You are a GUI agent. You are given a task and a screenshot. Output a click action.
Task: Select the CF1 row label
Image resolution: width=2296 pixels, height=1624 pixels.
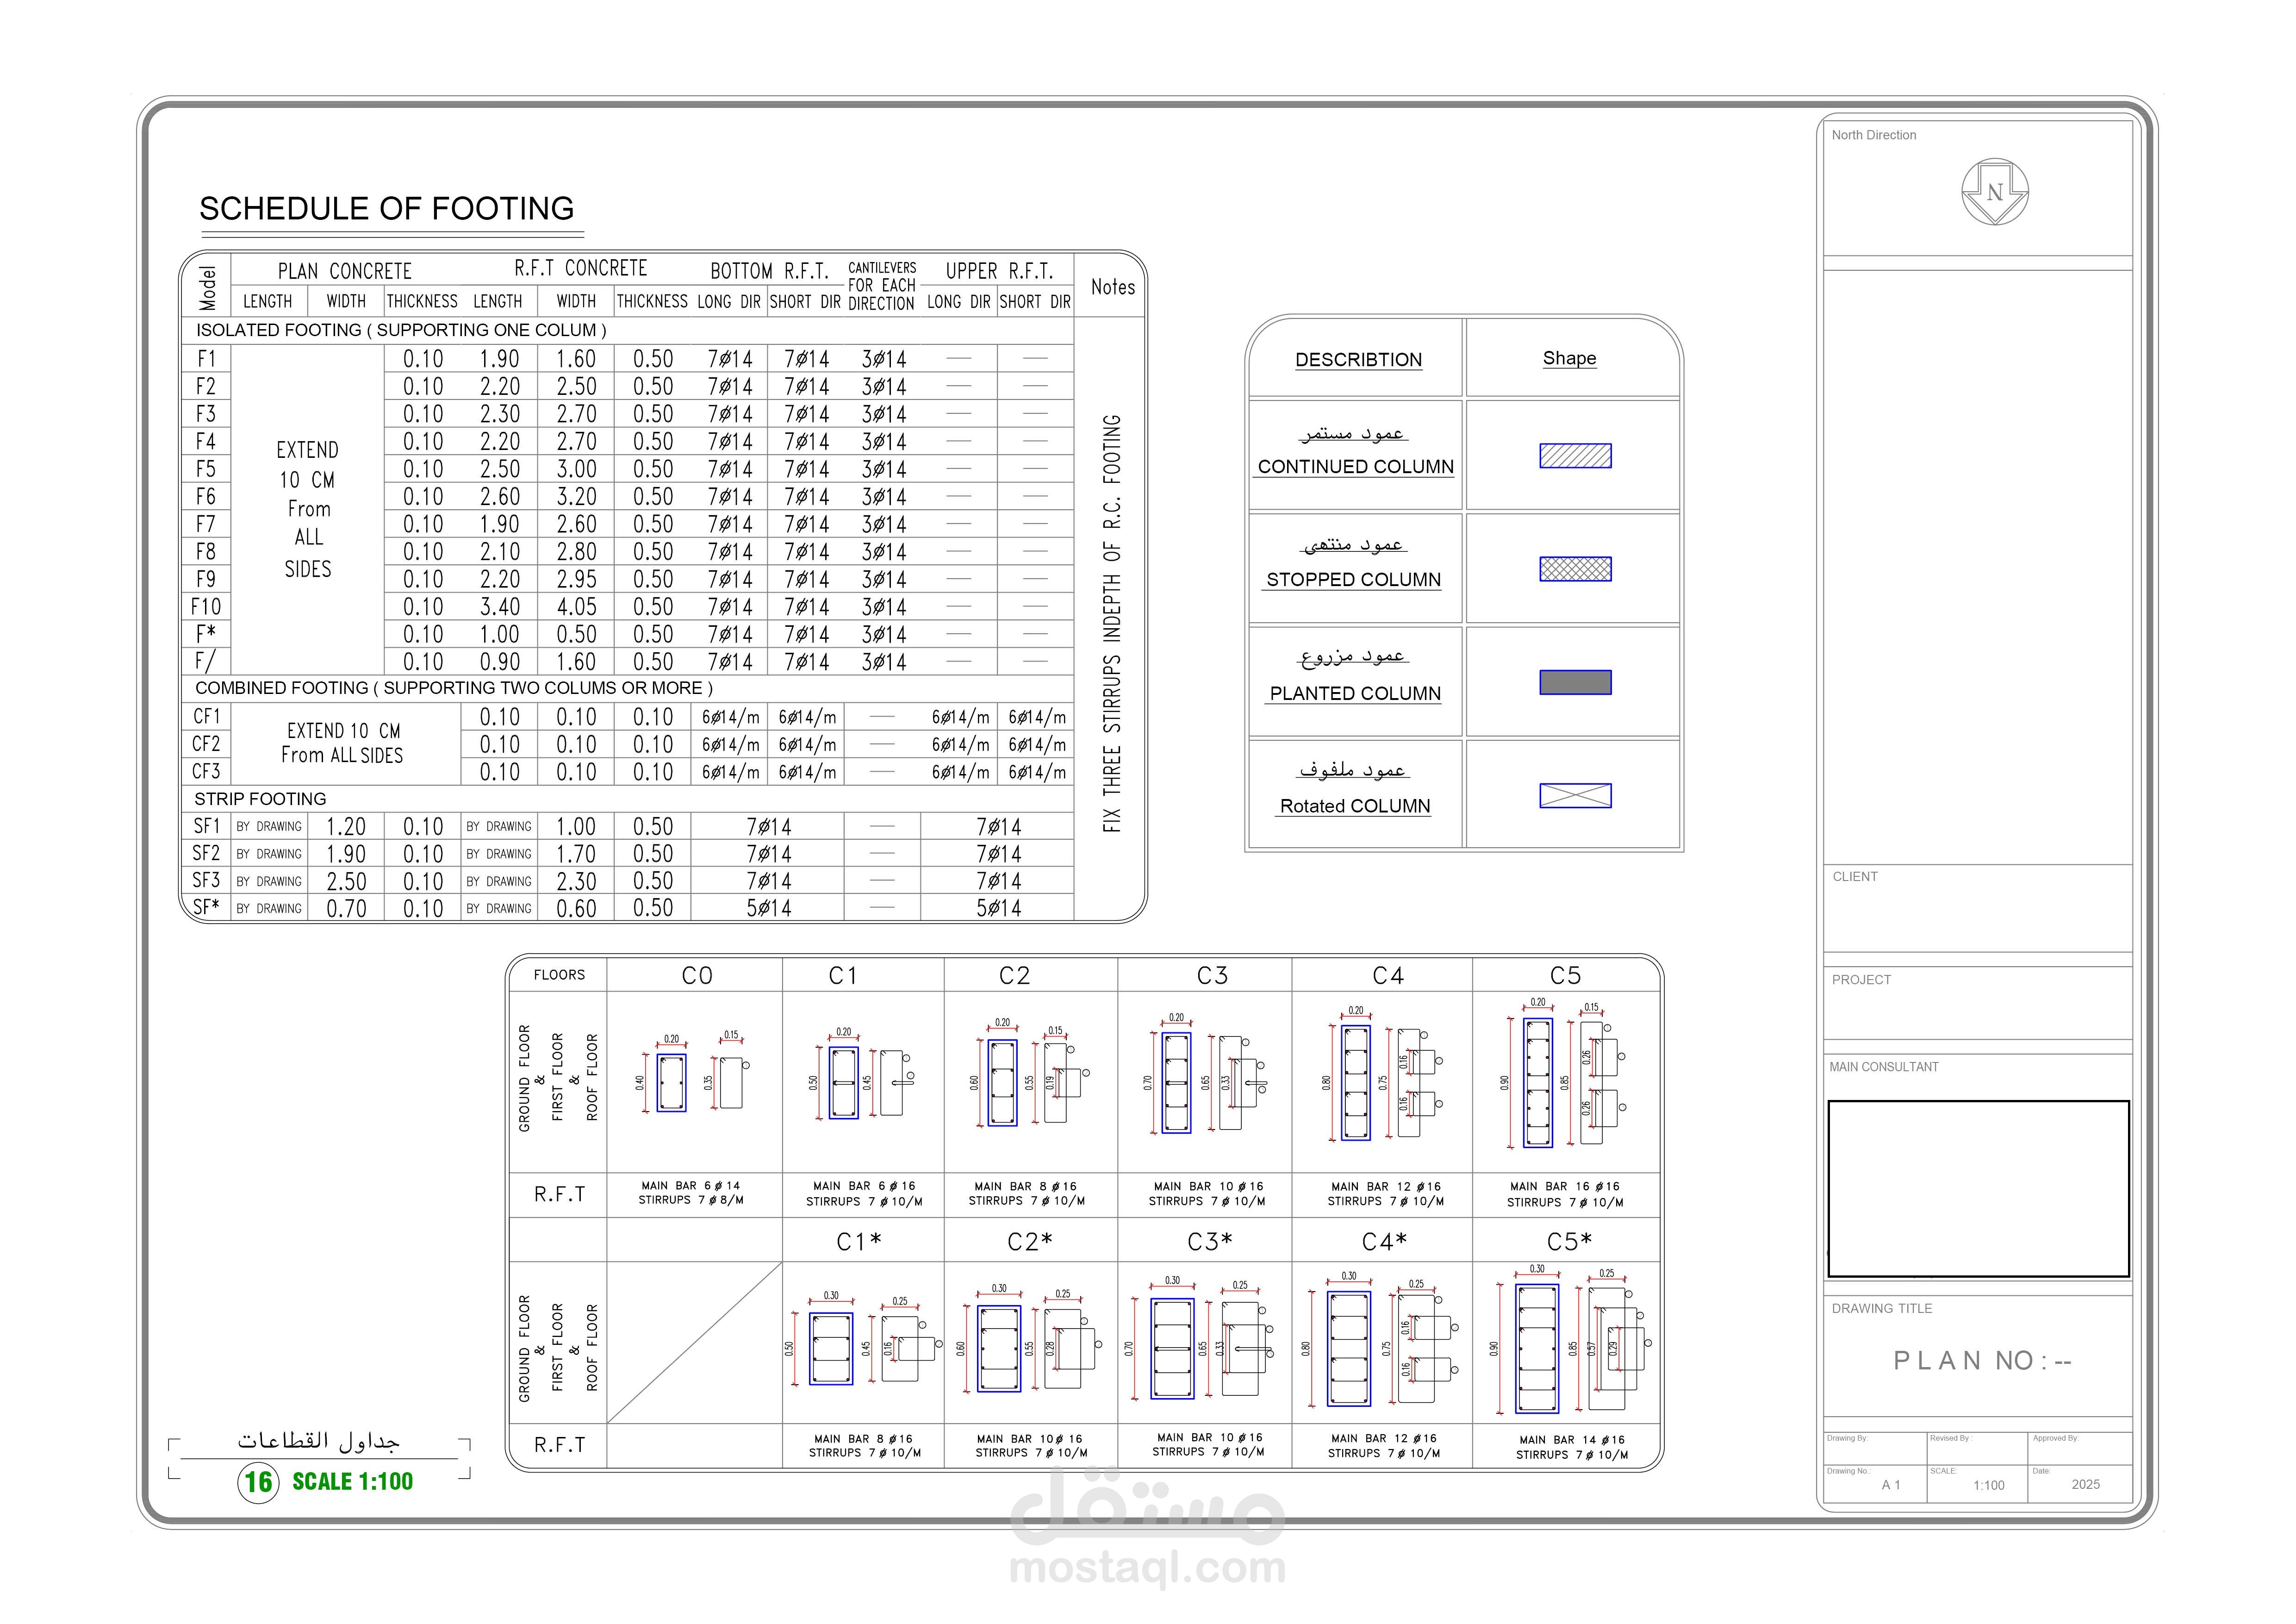(x=206, y=717)
